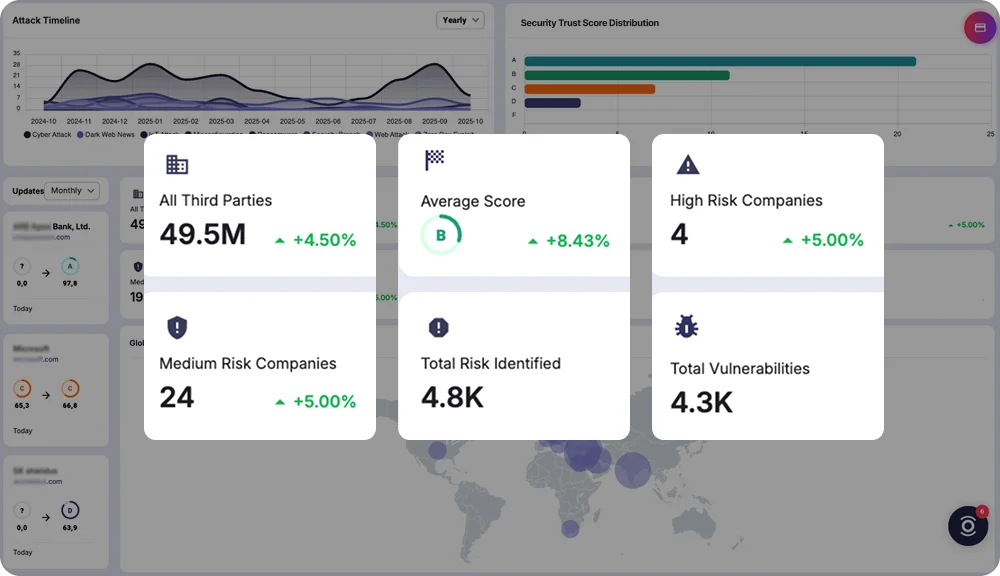Image resolution: width=1000 pixels, height=576 pixels.
Task: Click the shield icon above Medium Risk Companies
Action: point(177,327)
